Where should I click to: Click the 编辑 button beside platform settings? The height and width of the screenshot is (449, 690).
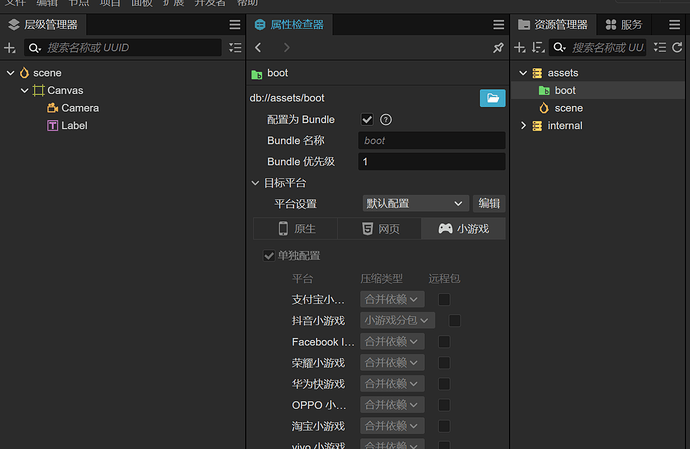(x=489, y=203)
